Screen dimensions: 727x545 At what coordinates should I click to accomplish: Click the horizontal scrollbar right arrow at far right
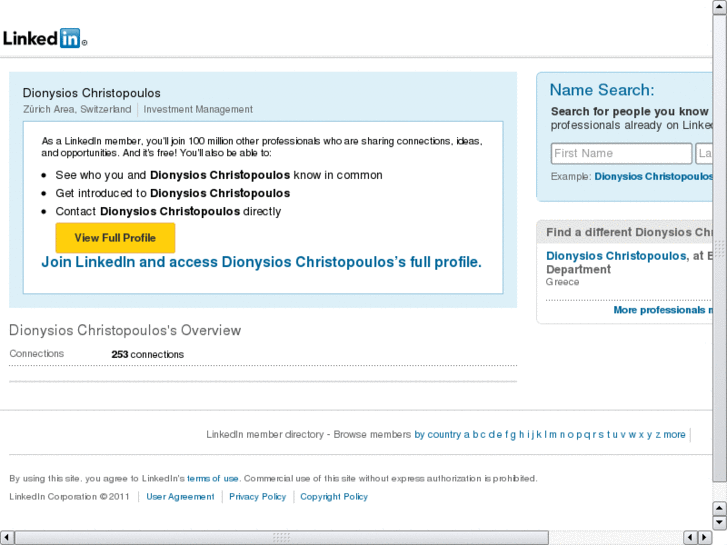click(705, 537)
